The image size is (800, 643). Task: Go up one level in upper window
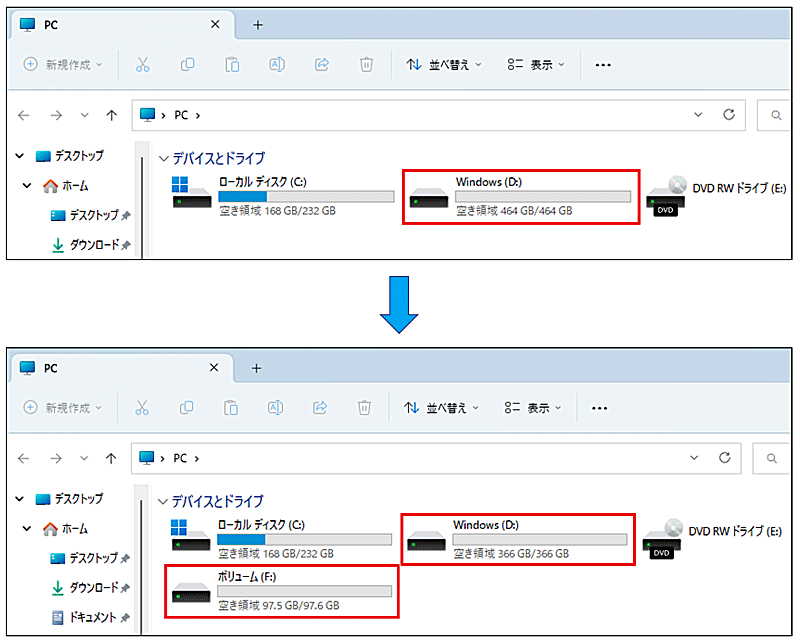point(112,115)
